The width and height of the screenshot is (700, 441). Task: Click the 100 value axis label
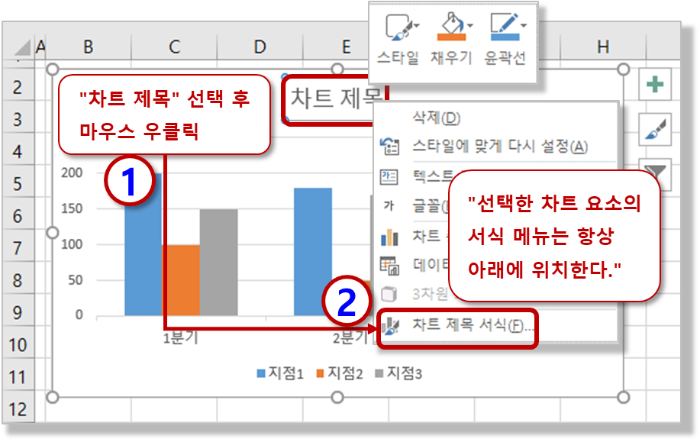(72, 244)
